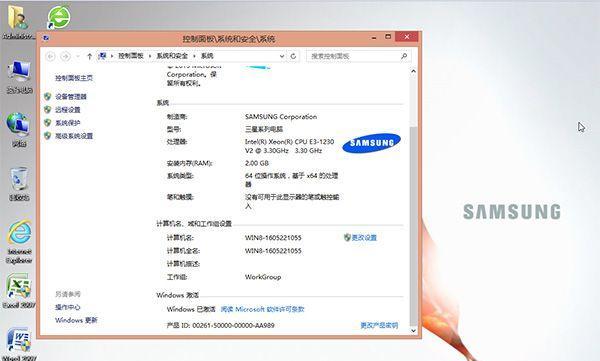Click computer name WIN8-1605221055 beside 计算机名
The height and width of the screenshot is (361, 600).
click(273, 238)
